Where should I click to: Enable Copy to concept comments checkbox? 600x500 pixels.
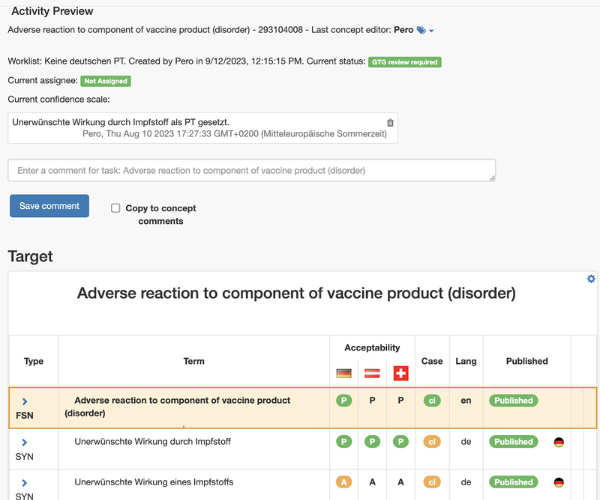pos(116,208)
